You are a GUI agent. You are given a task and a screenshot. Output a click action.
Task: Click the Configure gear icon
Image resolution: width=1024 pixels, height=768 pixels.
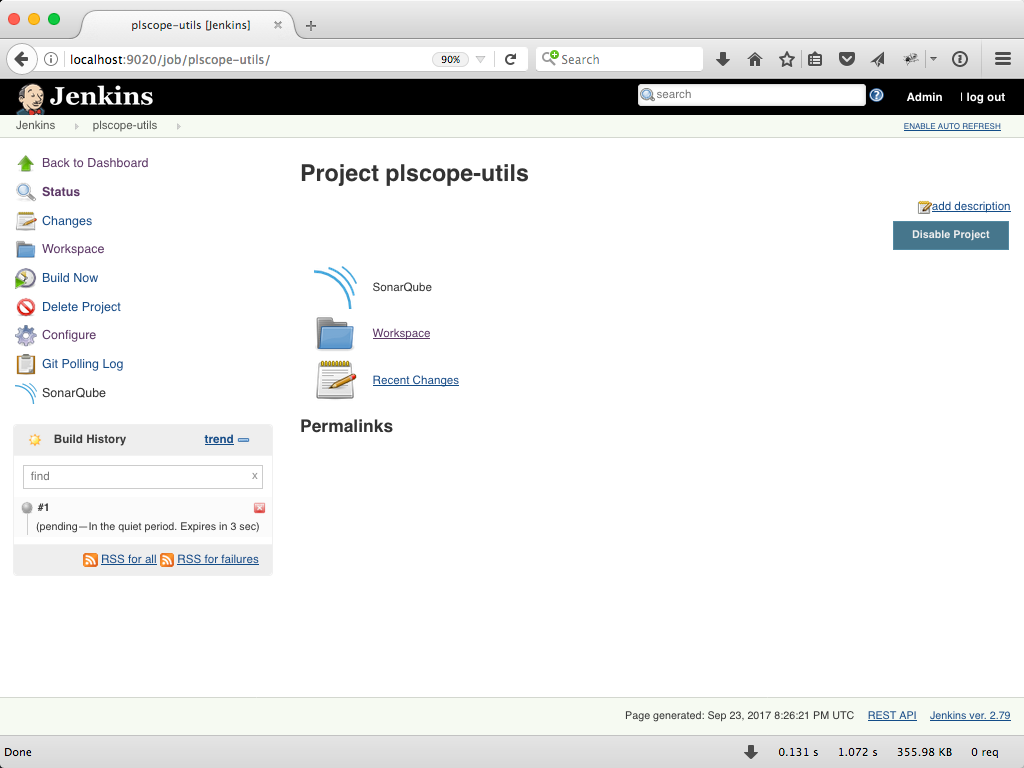click(25, 335)
